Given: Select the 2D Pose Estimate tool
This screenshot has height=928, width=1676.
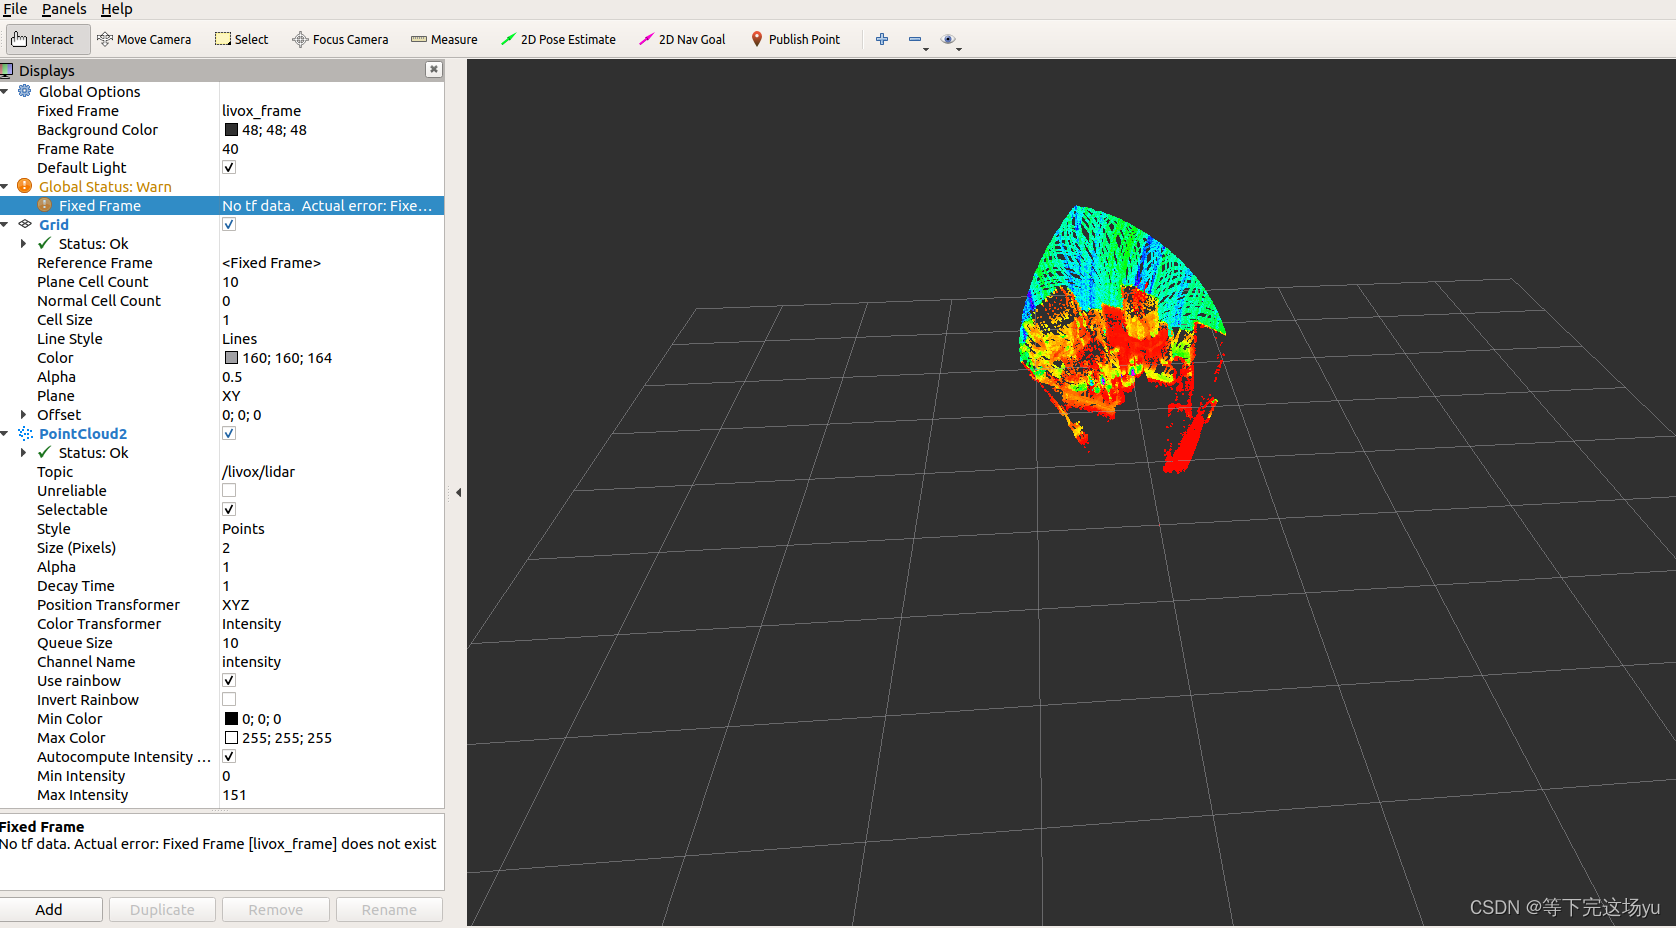Looking at the screenshot, I should [558, 40].
